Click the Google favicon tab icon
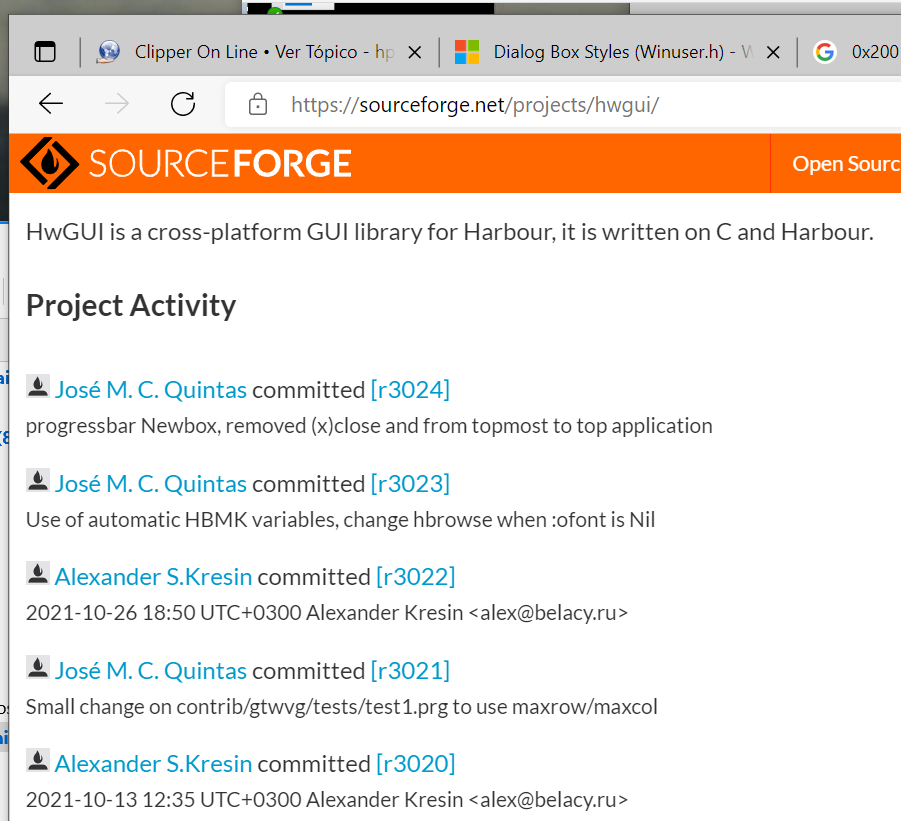The height and width of the screenshot is (821, 901). pos(824,52)
